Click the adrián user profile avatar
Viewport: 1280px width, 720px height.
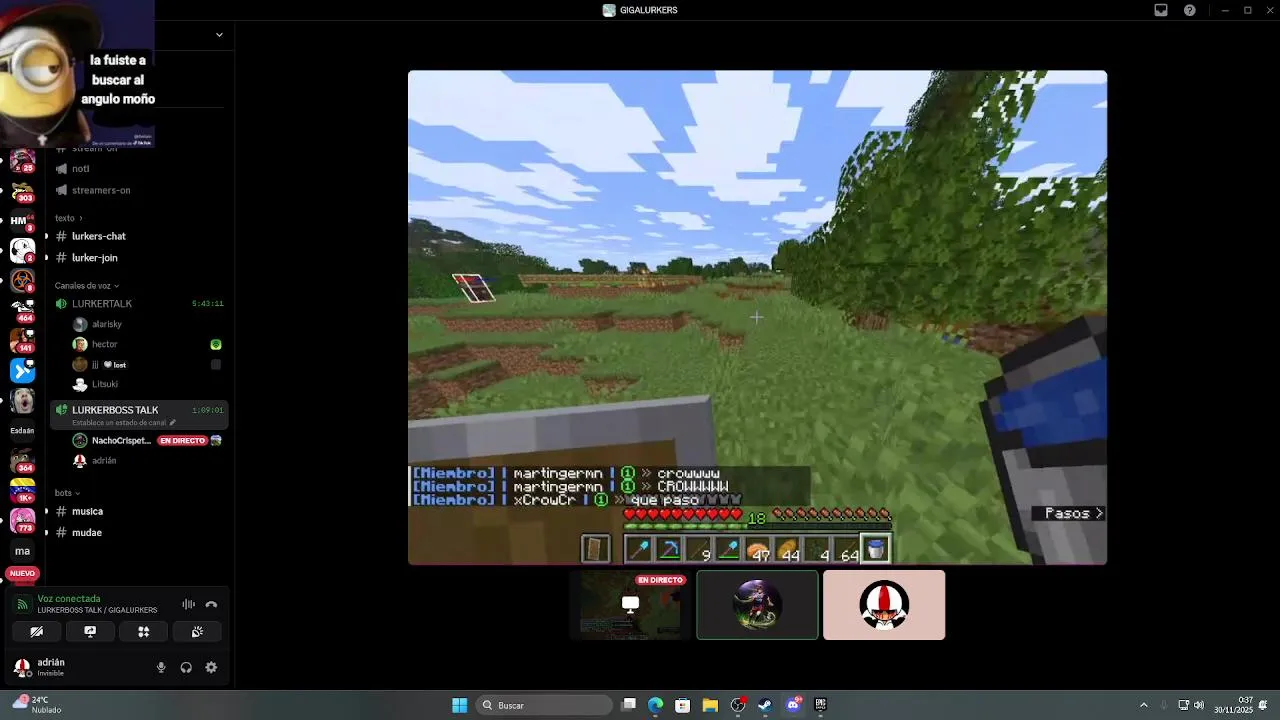pyautogui.click(x=22, y=667)
